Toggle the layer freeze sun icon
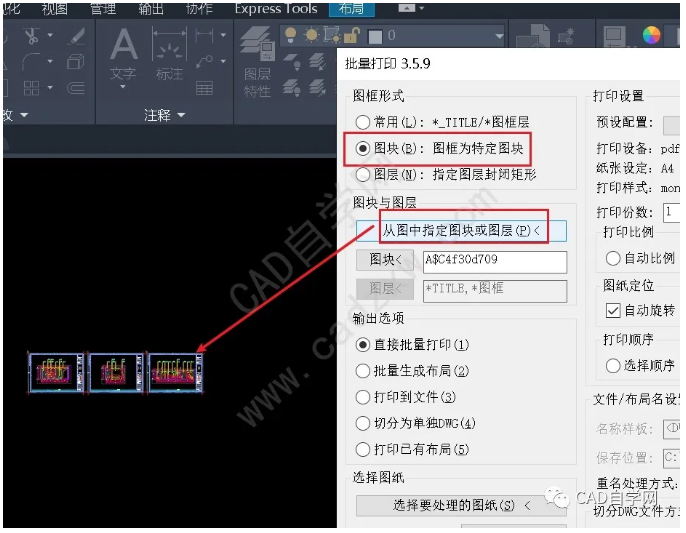 [x=312, y=35]
